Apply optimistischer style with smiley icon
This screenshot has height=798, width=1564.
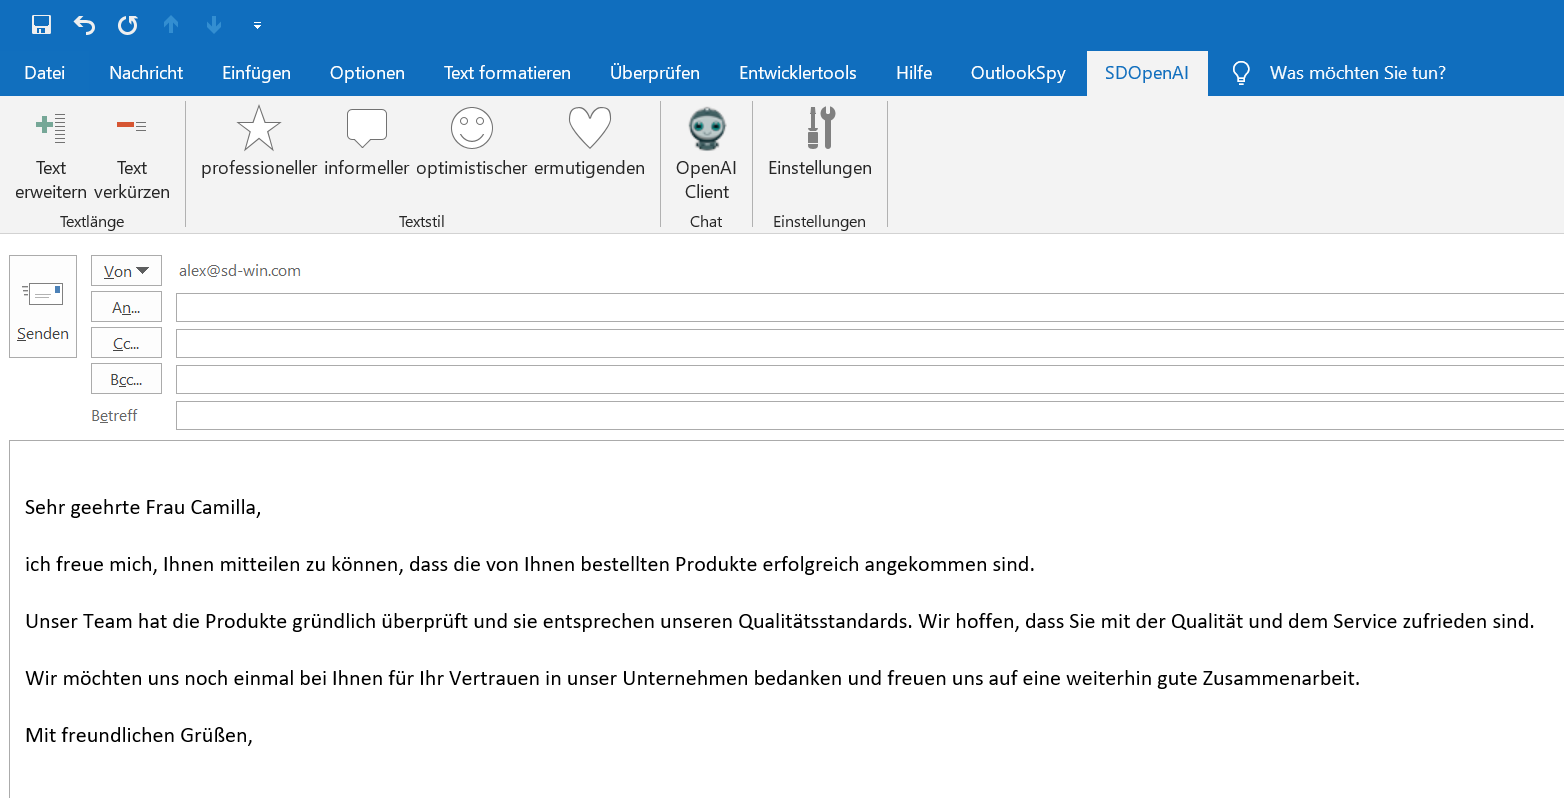pyautogui.click(x=471, y=142)
